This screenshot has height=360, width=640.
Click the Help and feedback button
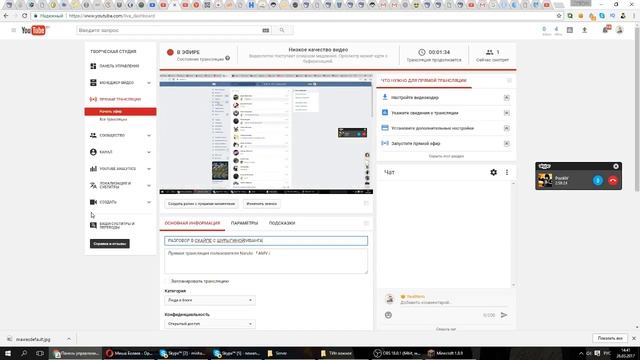point(110,244)
